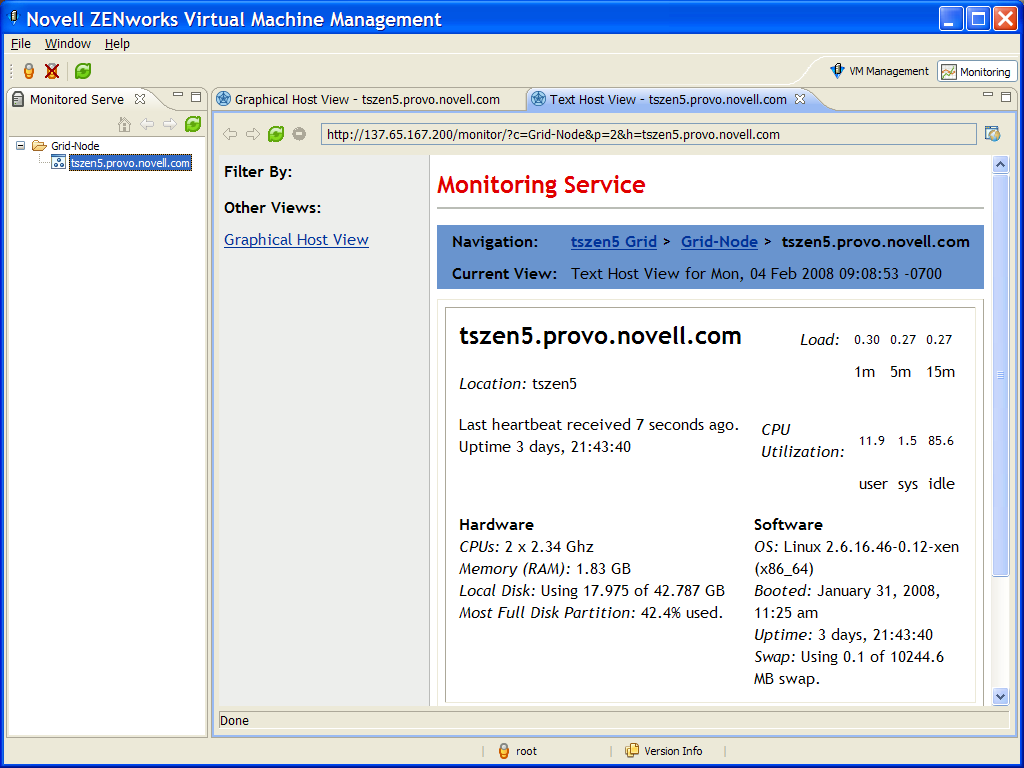This screenshot has width=1024, height=768.
Task: Click the logout icon with red X
Action: tap(52, 71)
